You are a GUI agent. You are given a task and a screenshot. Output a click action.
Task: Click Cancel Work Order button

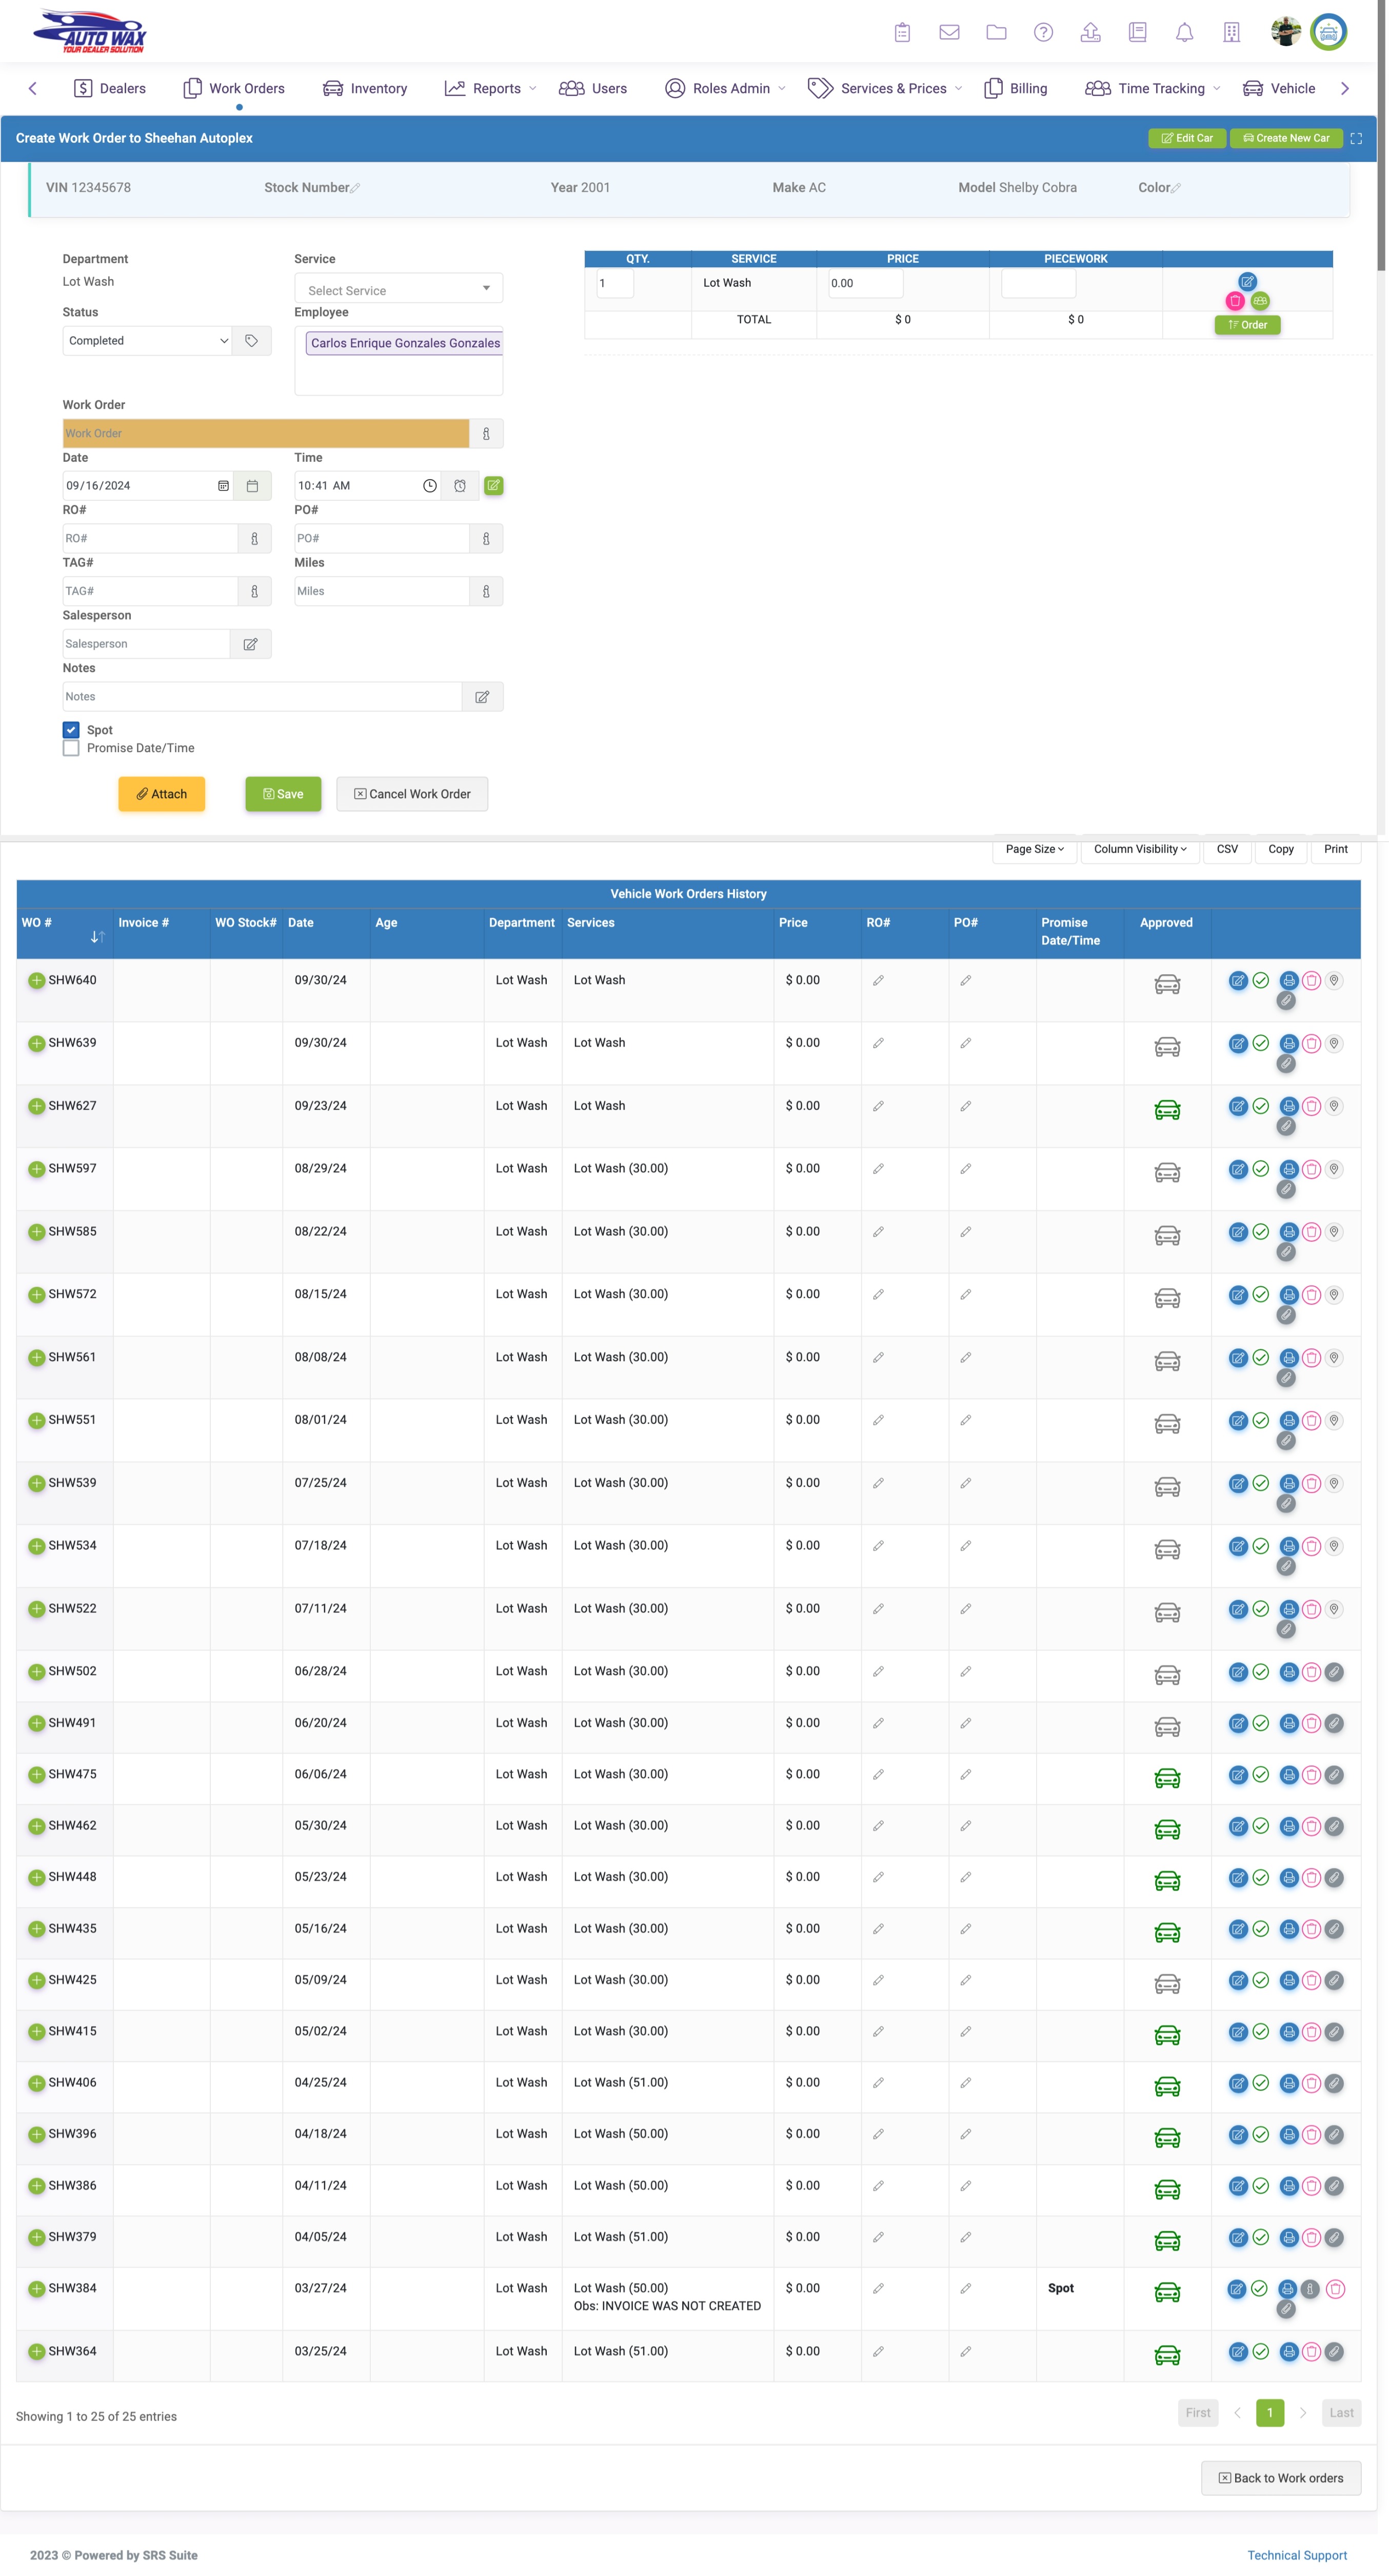412,794
